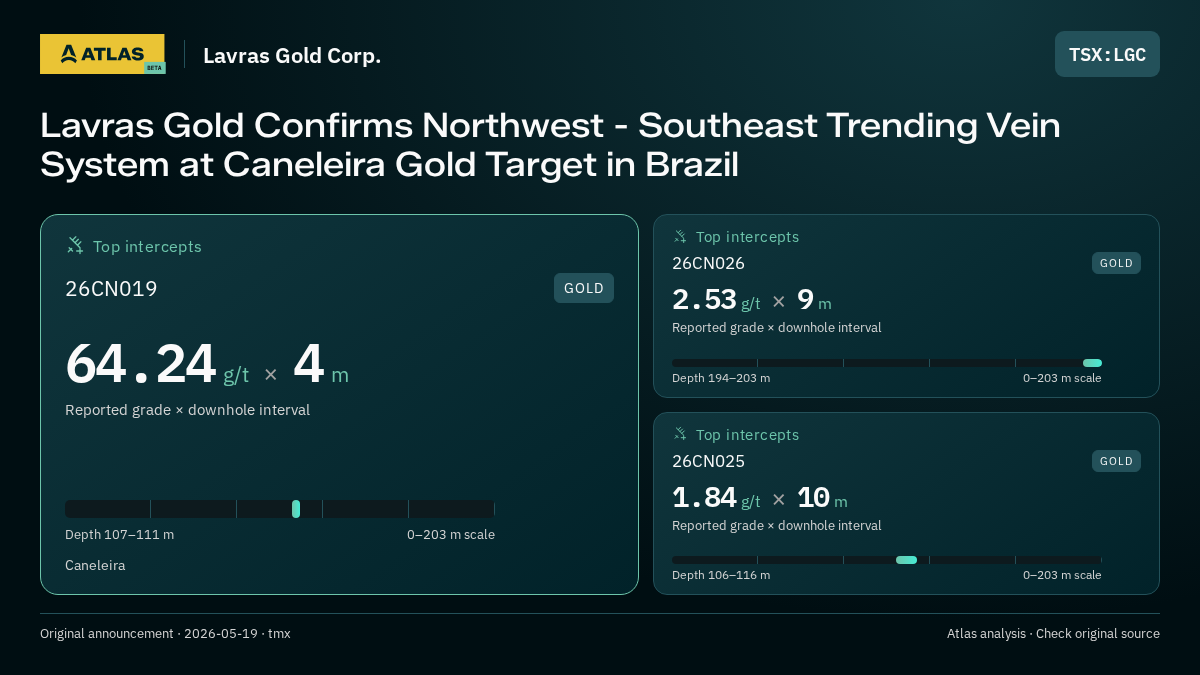Click the 64.24 g/t grade value
This screenshot has width=1200, height=675.
pyautogui.click(x=157, y=364)
